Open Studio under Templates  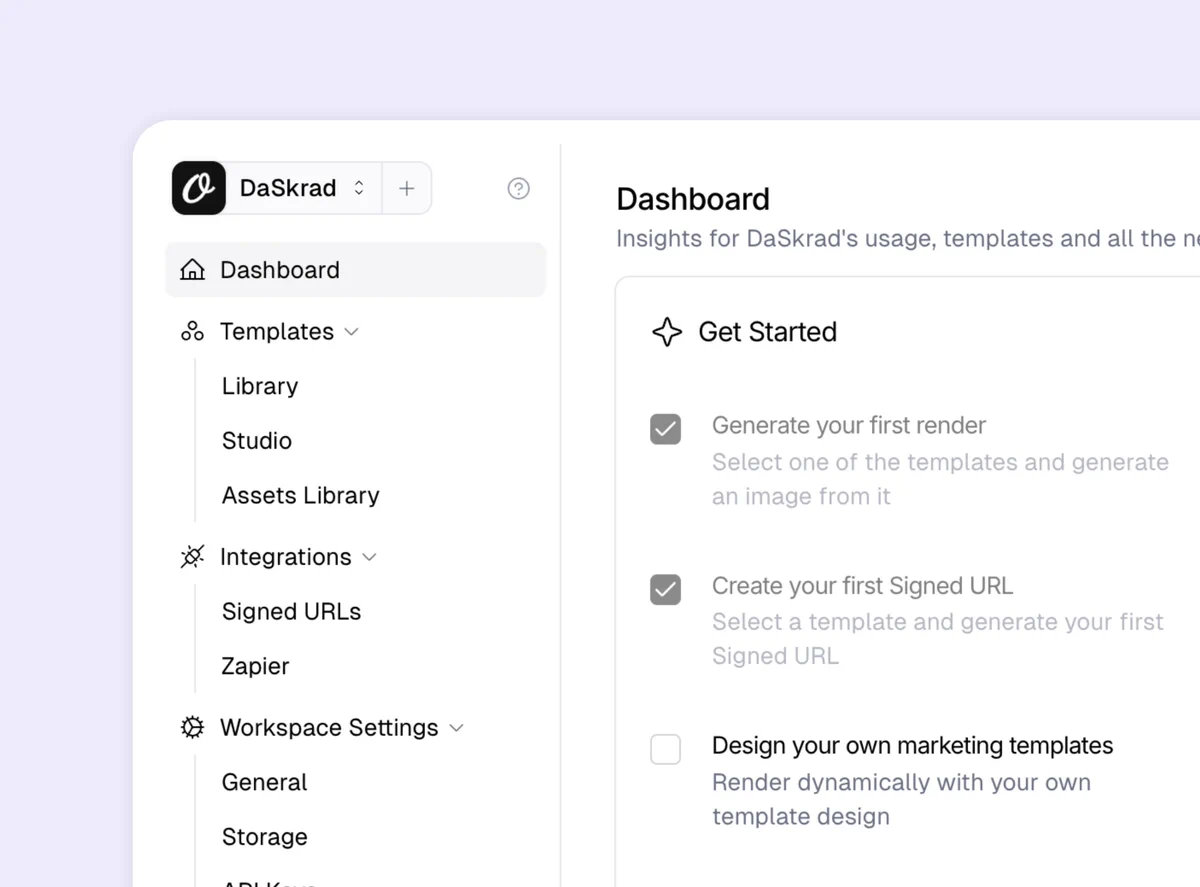pyautogui.click(x=257, y=441)
